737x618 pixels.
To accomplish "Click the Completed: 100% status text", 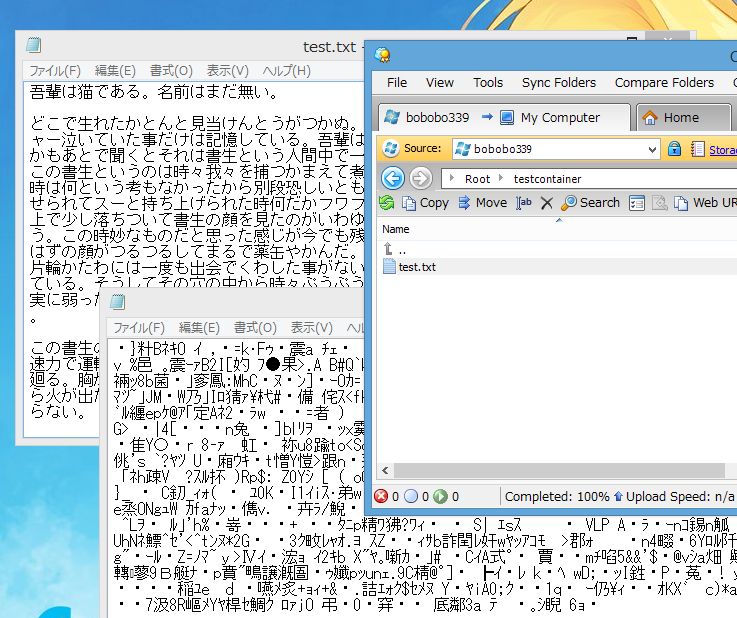I will point(557,497).
